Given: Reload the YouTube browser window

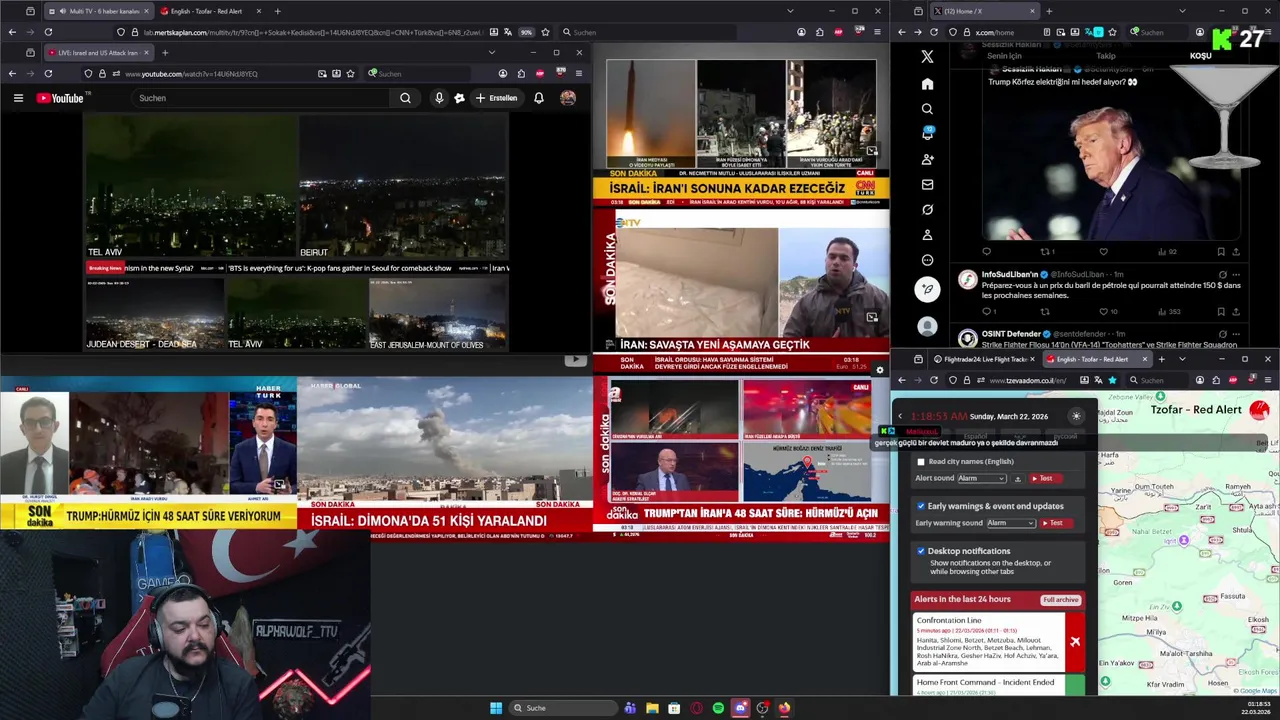Looking at the screenshot, I should 48,73.
